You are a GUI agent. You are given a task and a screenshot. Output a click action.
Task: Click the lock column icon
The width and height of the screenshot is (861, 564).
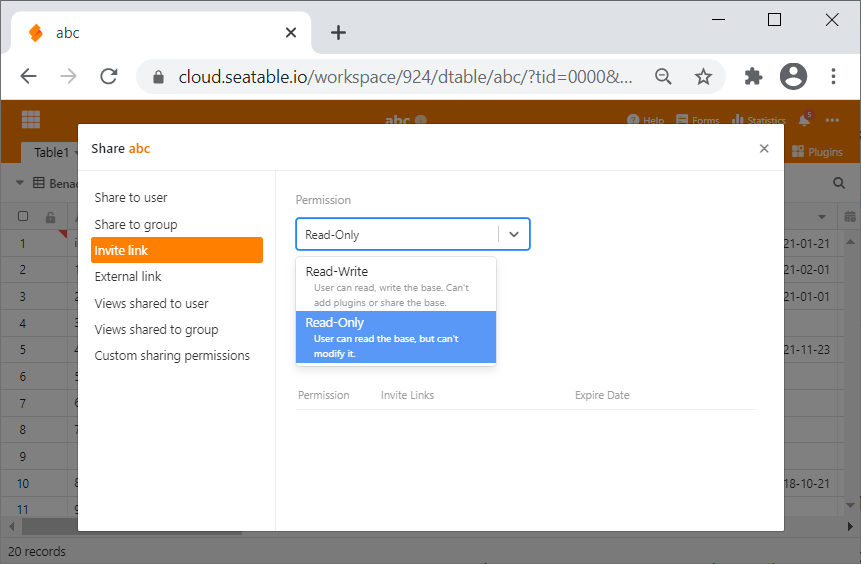pos(51,217)
